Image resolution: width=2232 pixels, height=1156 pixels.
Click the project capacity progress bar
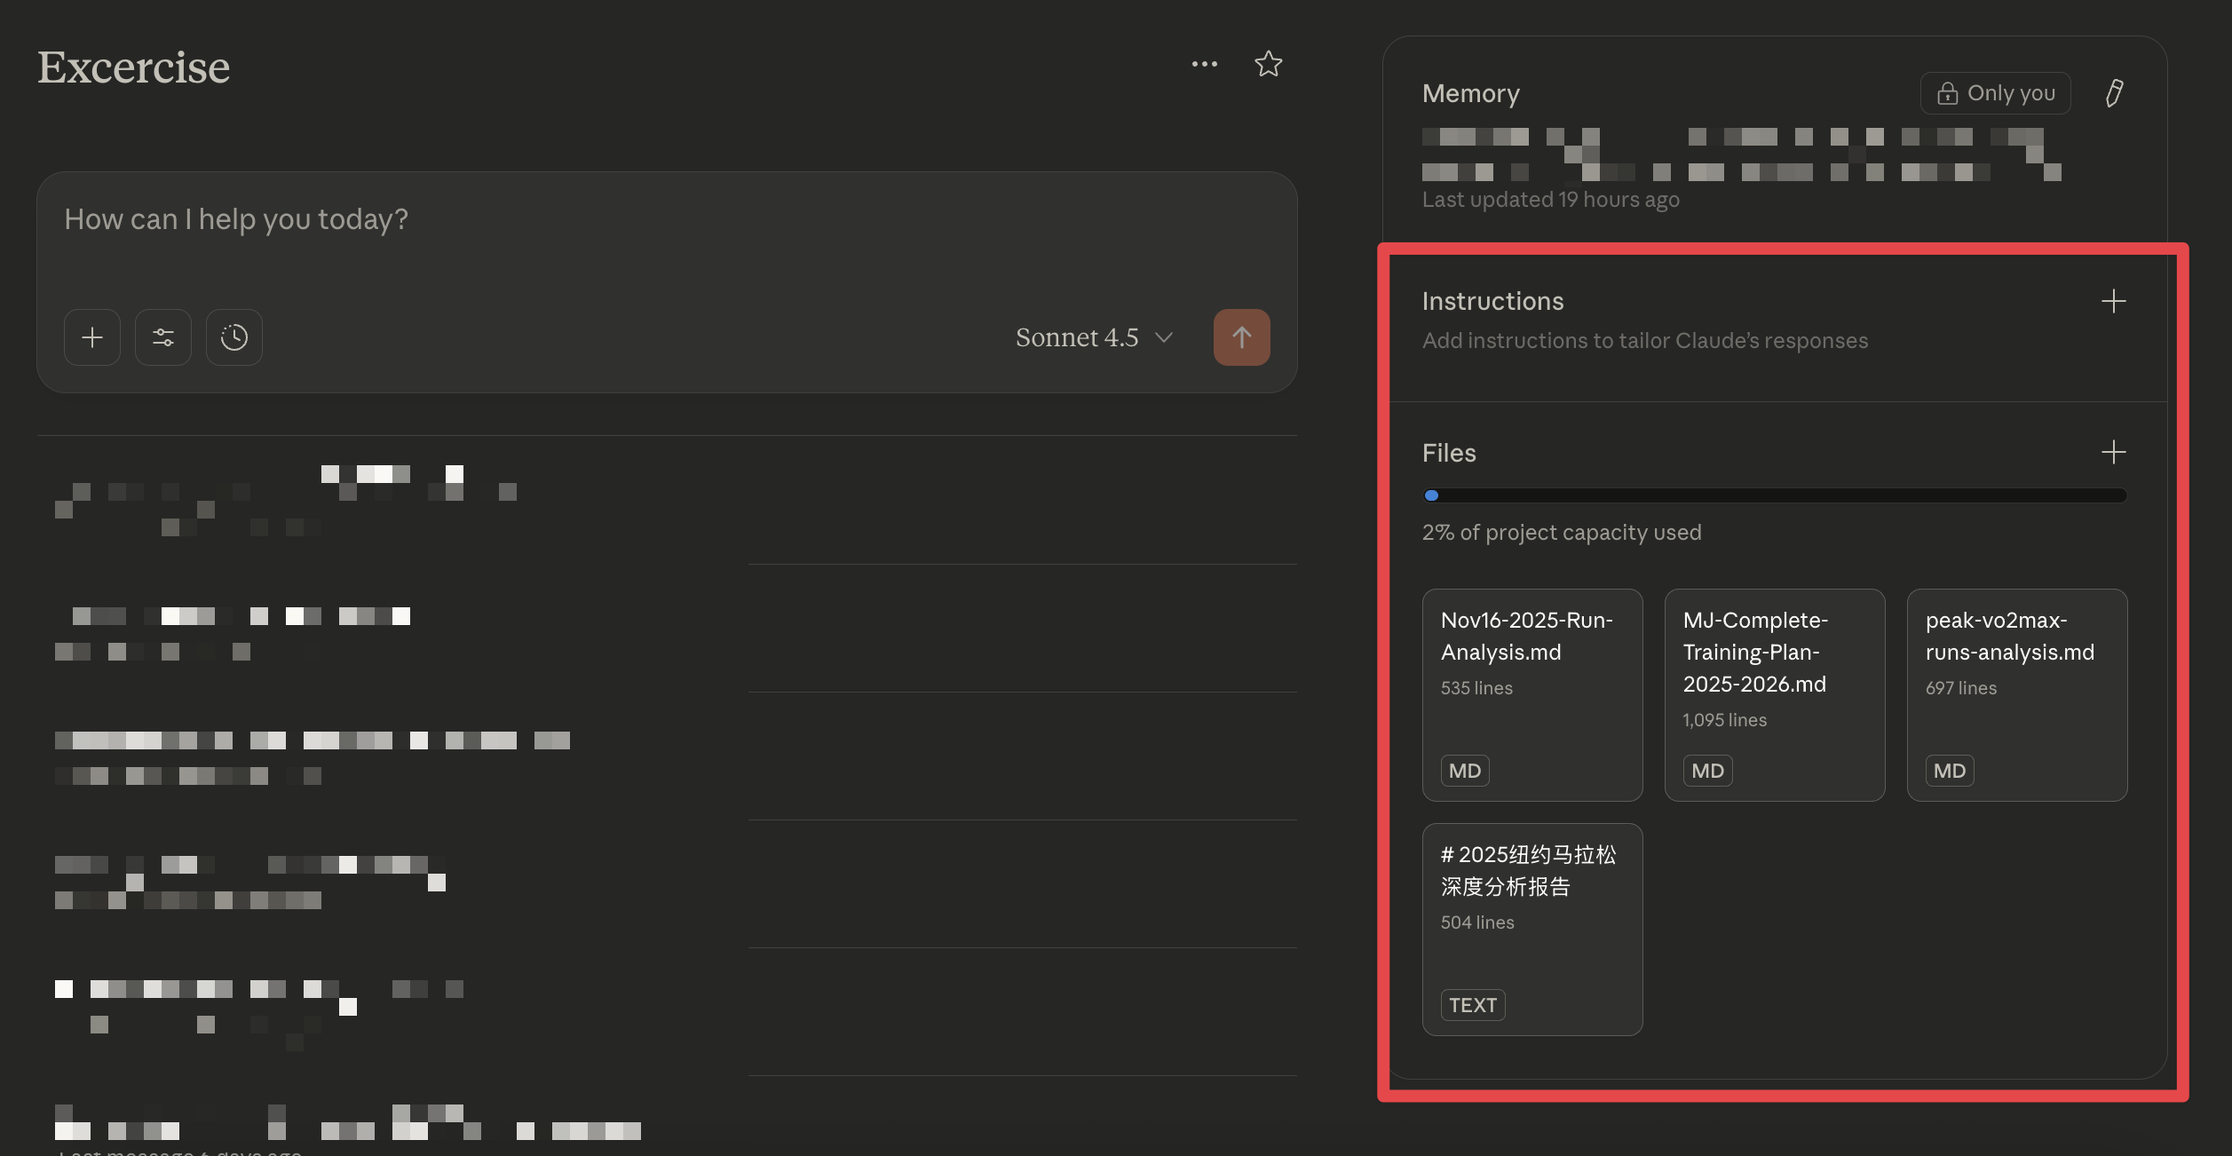pyautogui.click(x=1774, y=495)
